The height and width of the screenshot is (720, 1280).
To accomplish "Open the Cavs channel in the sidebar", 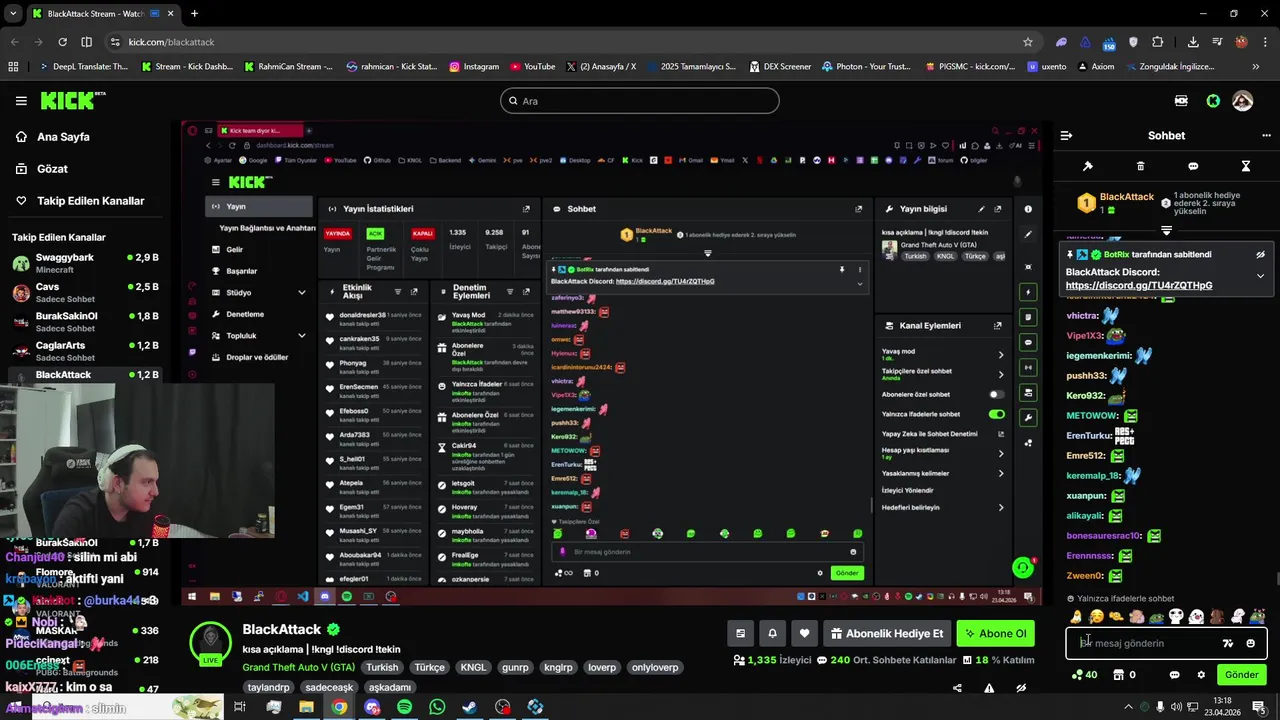I will pos(85,293).
